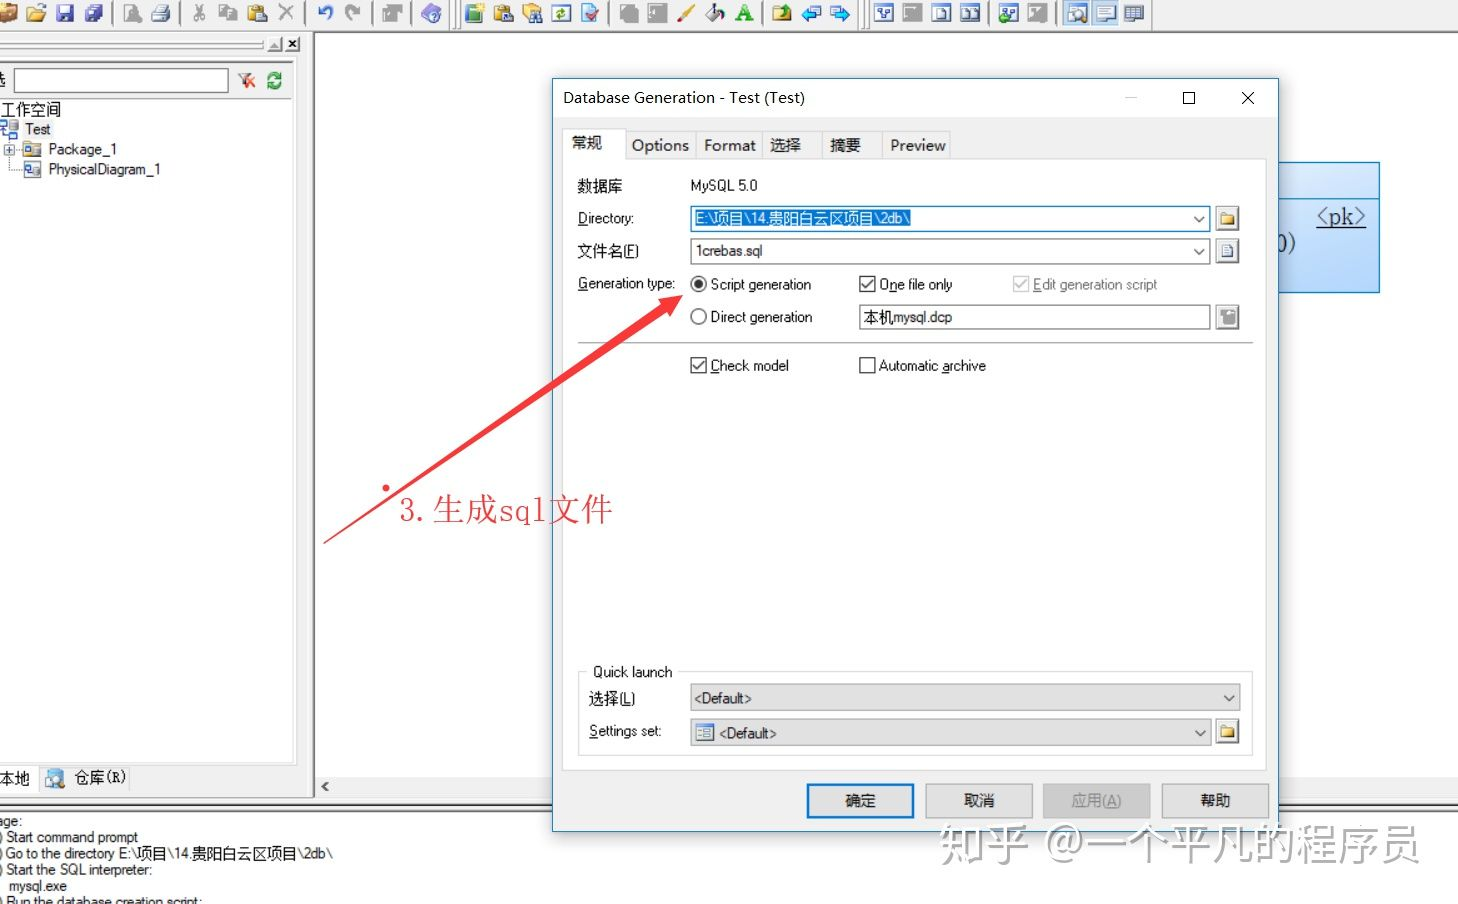This screenshot has height=904, width=1458.
Task: Click the Copy icon in toolbar
Action: coord(228,13)
